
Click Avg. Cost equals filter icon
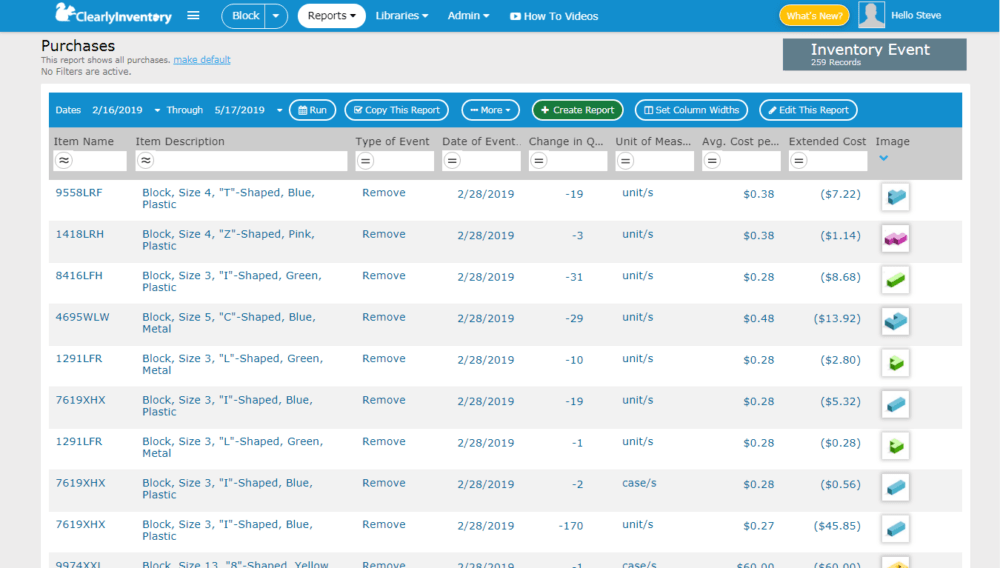point(712,161)
